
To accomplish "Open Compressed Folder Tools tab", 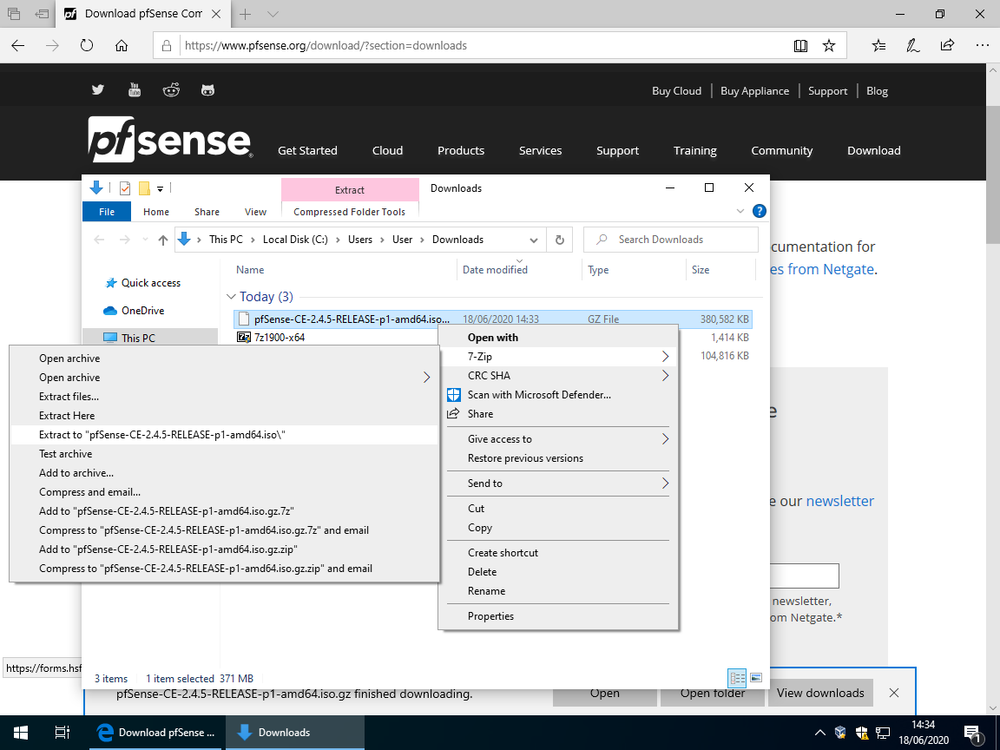I will click(x=349, y=212).
